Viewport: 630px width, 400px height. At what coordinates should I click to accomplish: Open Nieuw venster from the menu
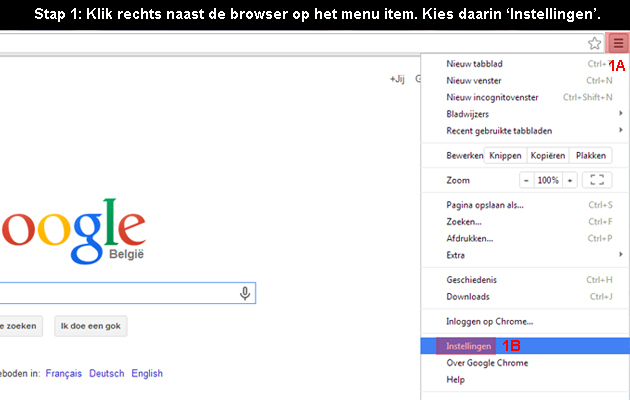[525, 81]
